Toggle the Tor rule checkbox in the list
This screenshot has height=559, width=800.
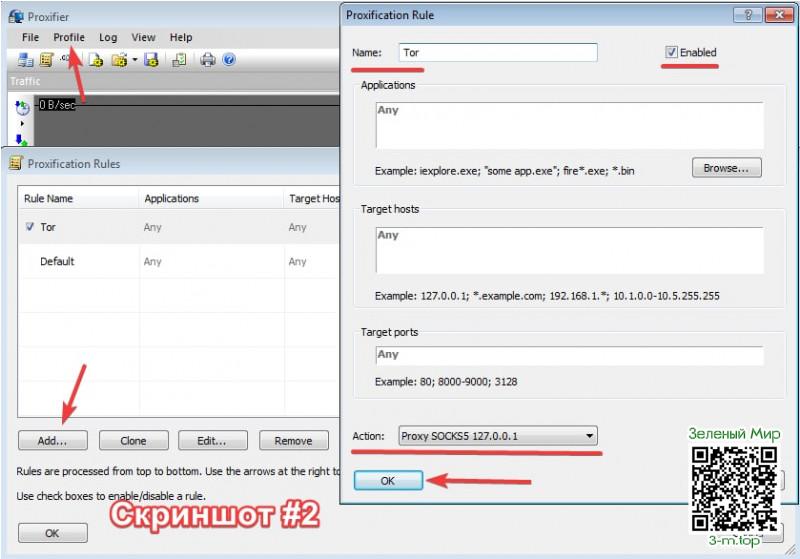[x=30, y=227]
